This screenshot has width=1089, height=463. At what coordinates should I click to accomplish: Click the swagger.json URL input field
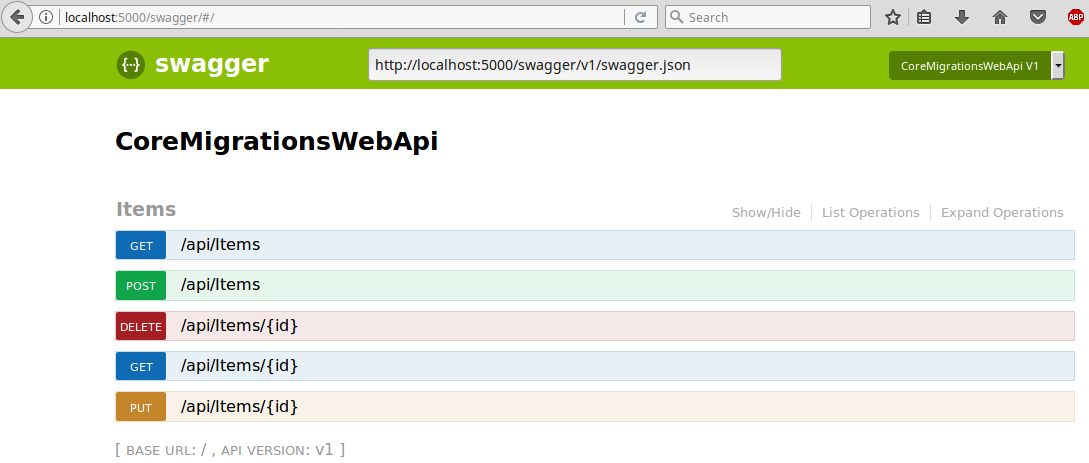coord(574,65)
